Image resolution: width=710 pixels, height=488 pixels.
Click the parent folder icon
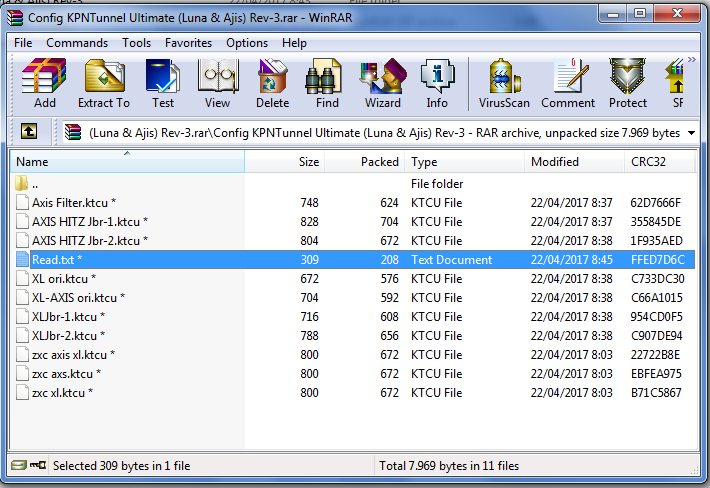click(x=21, y=183)
